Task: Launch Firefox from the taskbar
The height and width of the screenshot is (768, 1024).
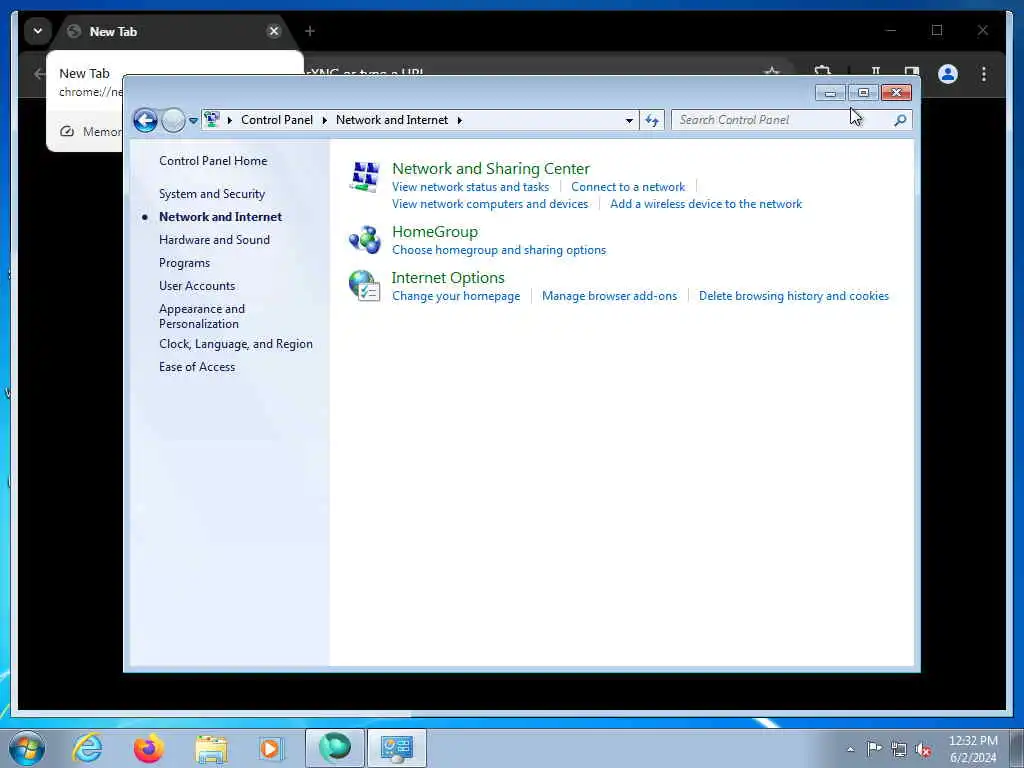Action: click(x=149, y=748)
